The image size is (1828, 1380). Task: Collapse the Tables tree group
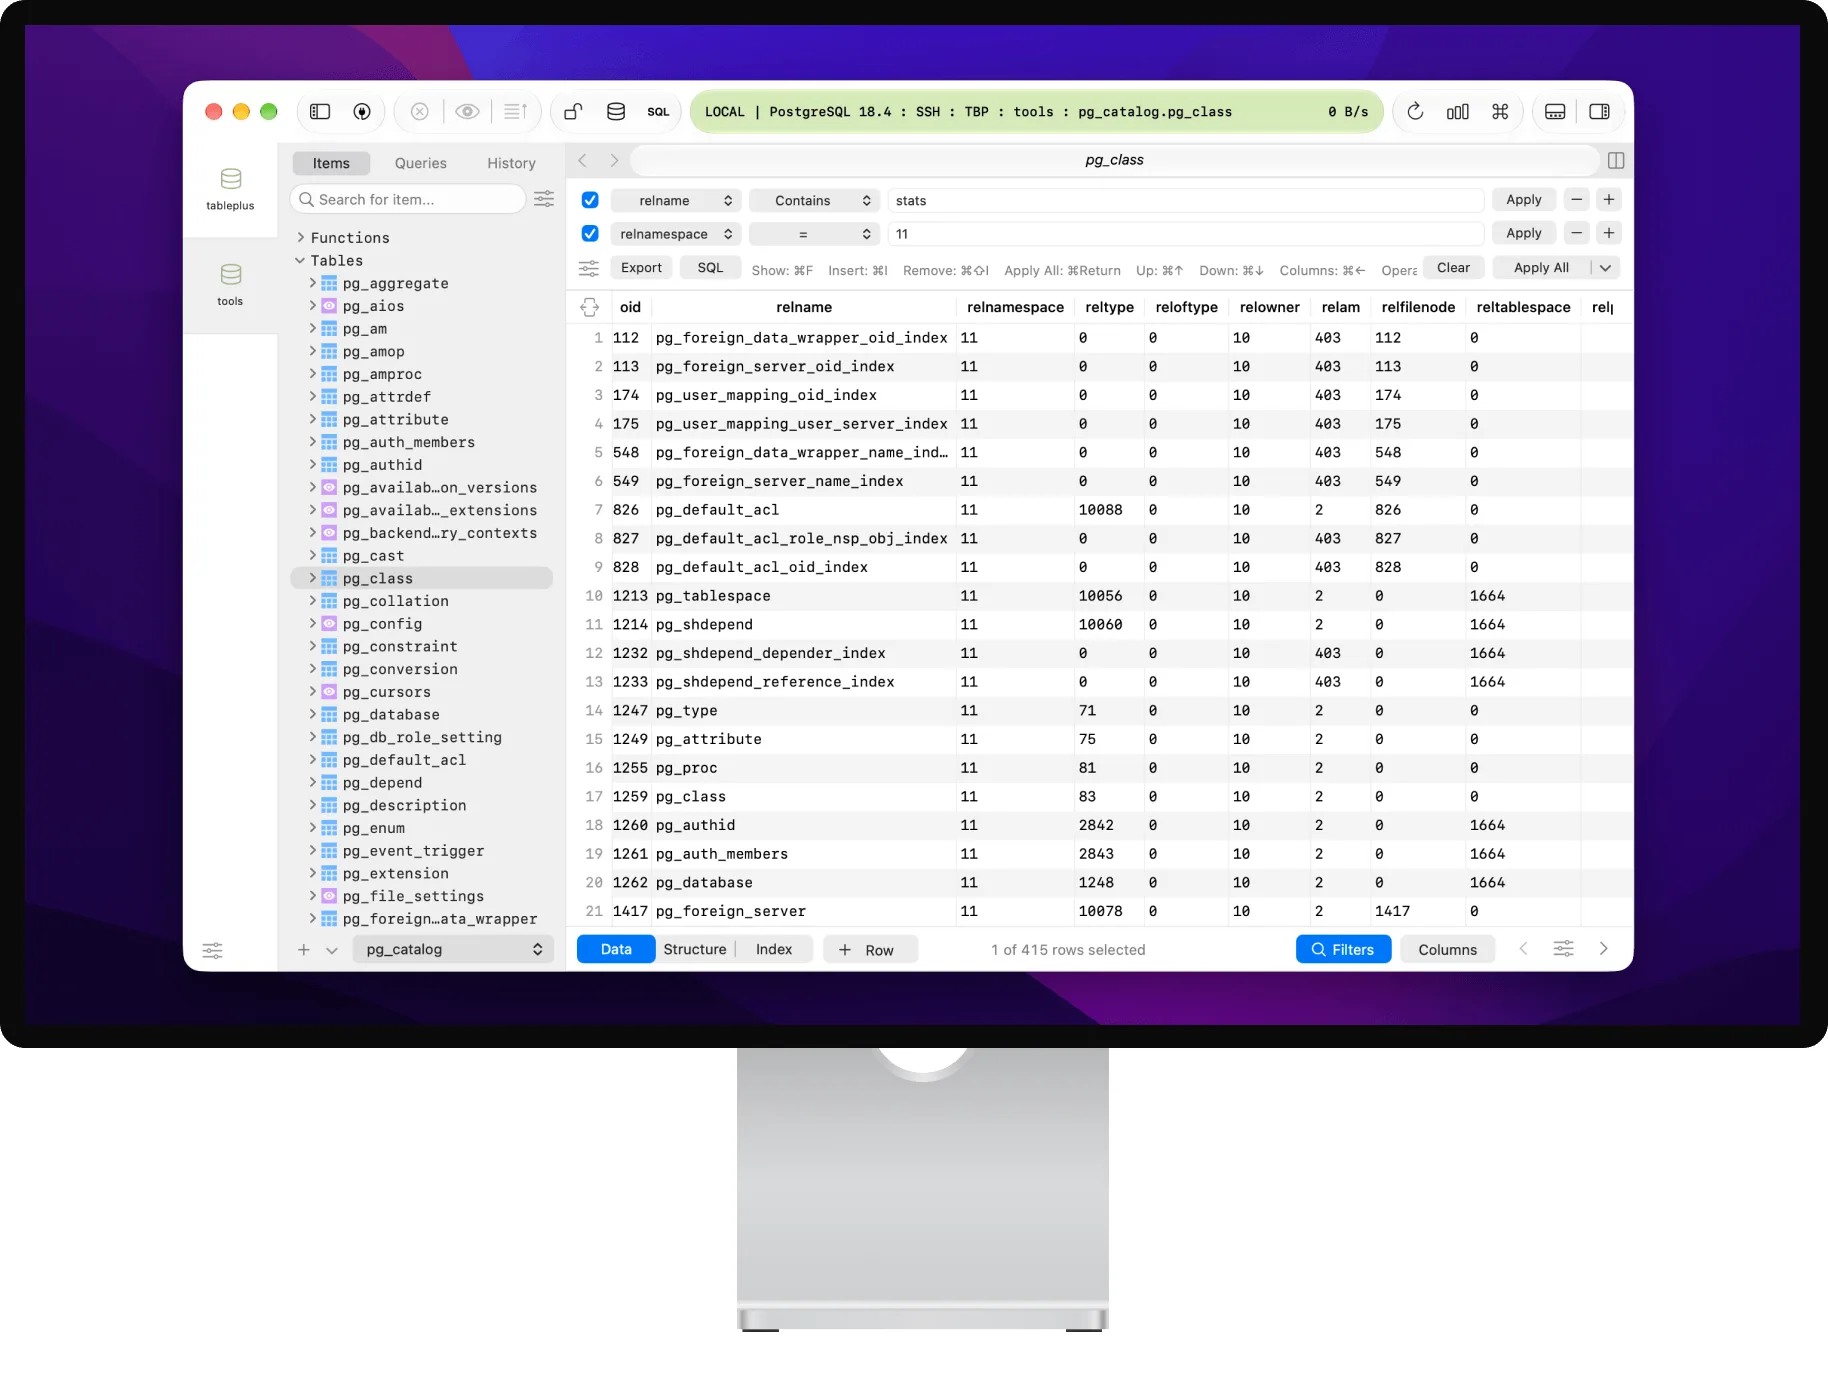pos(300,260)
